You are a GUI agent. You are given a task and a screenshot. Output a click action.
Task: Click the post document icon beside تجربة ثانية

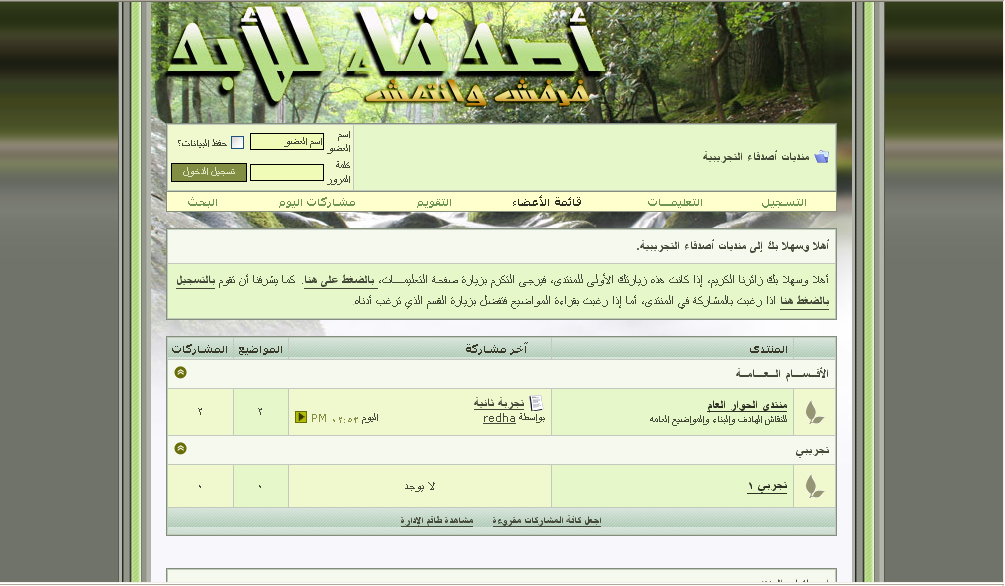pyautogui.click(x=536, y=403)
